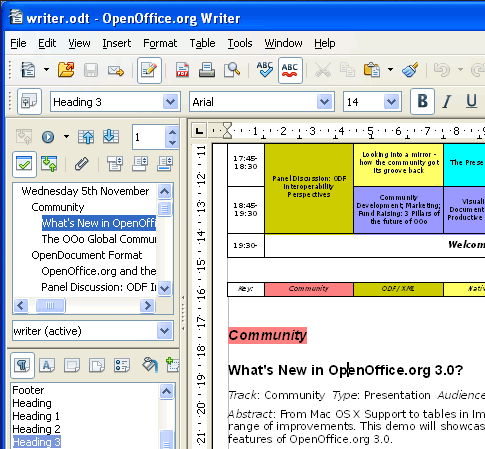
Task: Click Navigator horizontal scroll right arrow
Action: click(x=148, y=305)
